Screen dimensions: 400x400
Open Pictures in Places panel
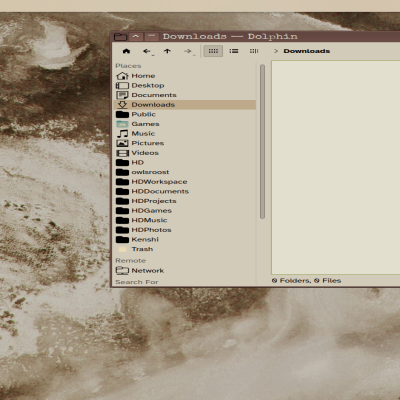pyautogui.click(x=185, y=143)
